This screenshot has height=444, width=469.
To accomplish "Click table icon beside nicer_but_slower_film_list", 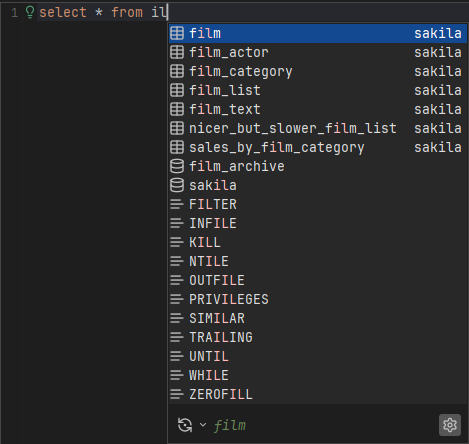I will tap(177, 128).
